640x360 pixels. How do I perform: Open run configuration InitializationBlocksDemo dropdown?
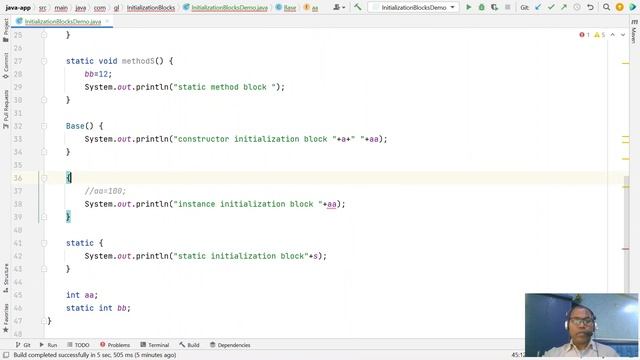pyautogui.click(x=413, y=7)
